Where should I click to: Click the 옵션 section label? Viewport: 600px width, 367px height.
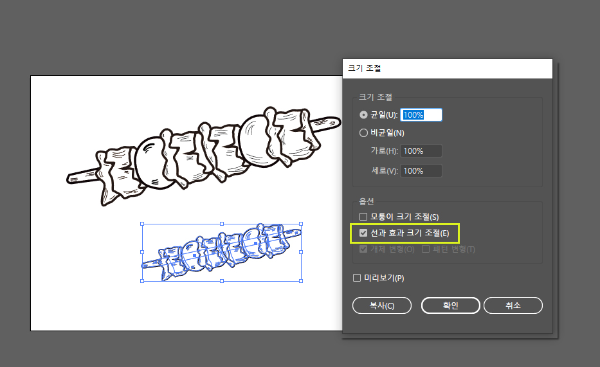pos(366,201)
